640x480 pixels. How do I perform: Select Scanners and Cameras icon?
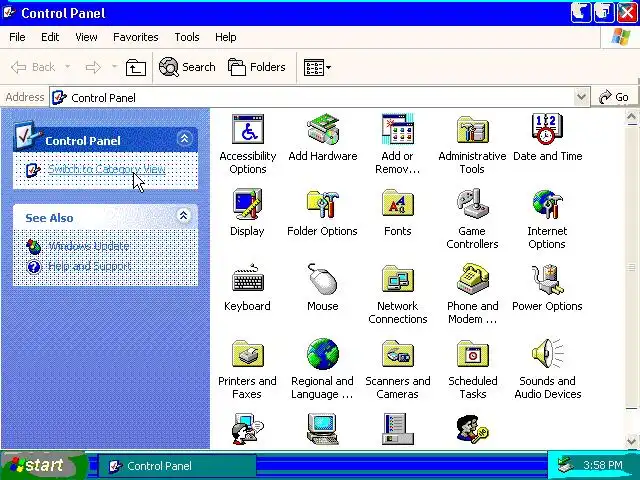(398, 353)
